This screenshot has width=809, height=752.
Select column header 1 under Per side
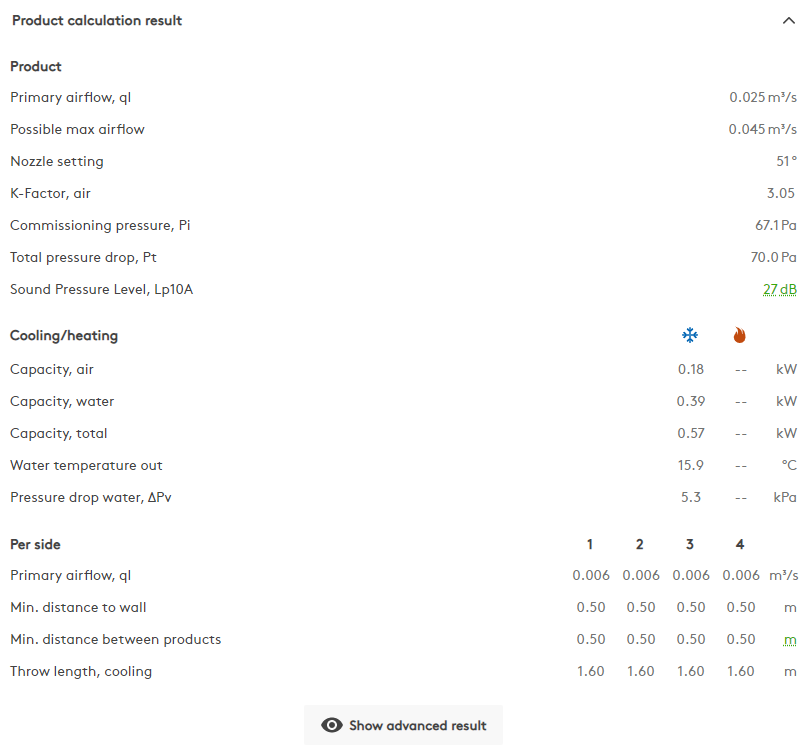click(589, 544)
